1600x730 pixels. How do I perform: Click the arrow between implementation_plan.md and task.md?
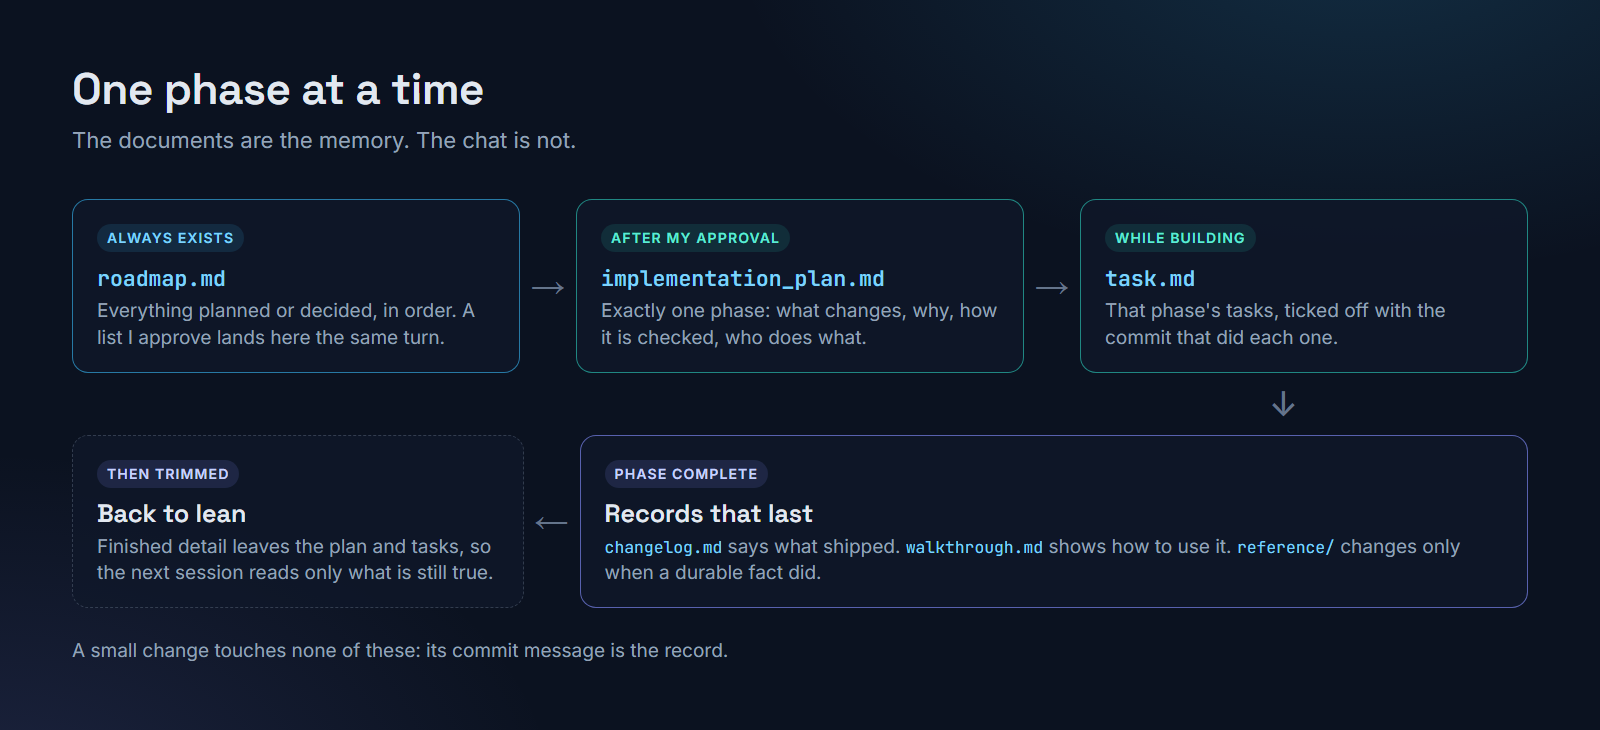pos(1052,288)
